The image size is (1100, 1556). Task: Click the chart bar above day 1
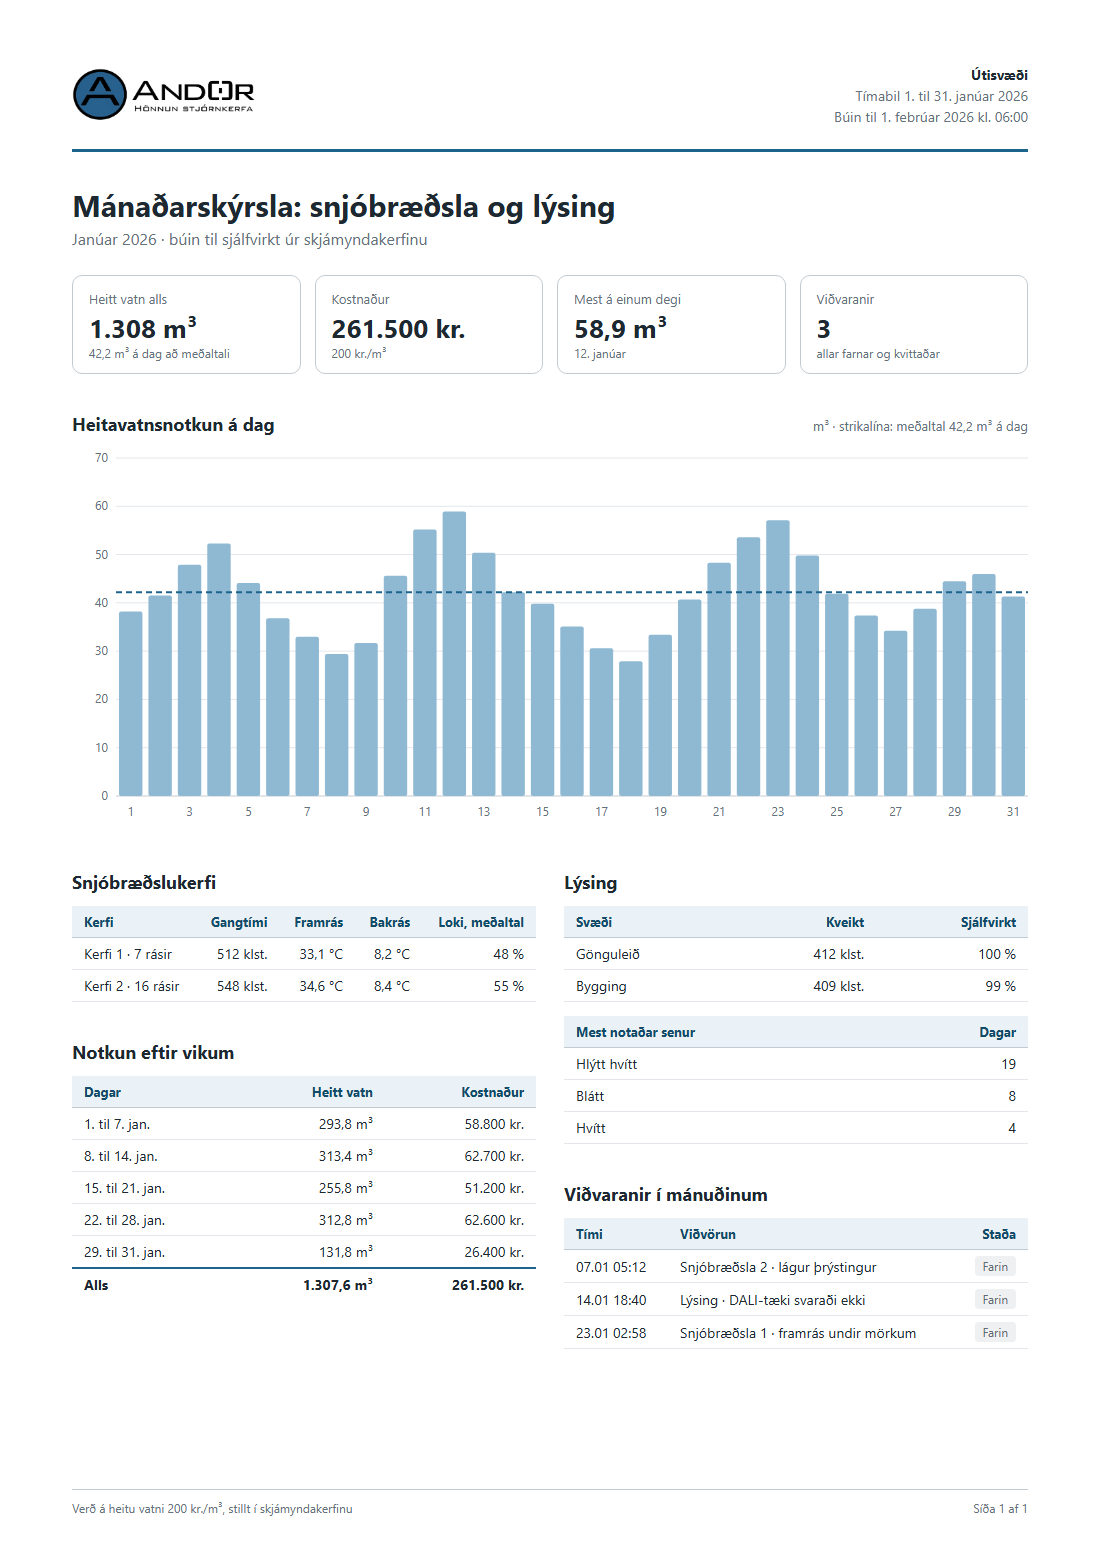(x=131, y=703)
